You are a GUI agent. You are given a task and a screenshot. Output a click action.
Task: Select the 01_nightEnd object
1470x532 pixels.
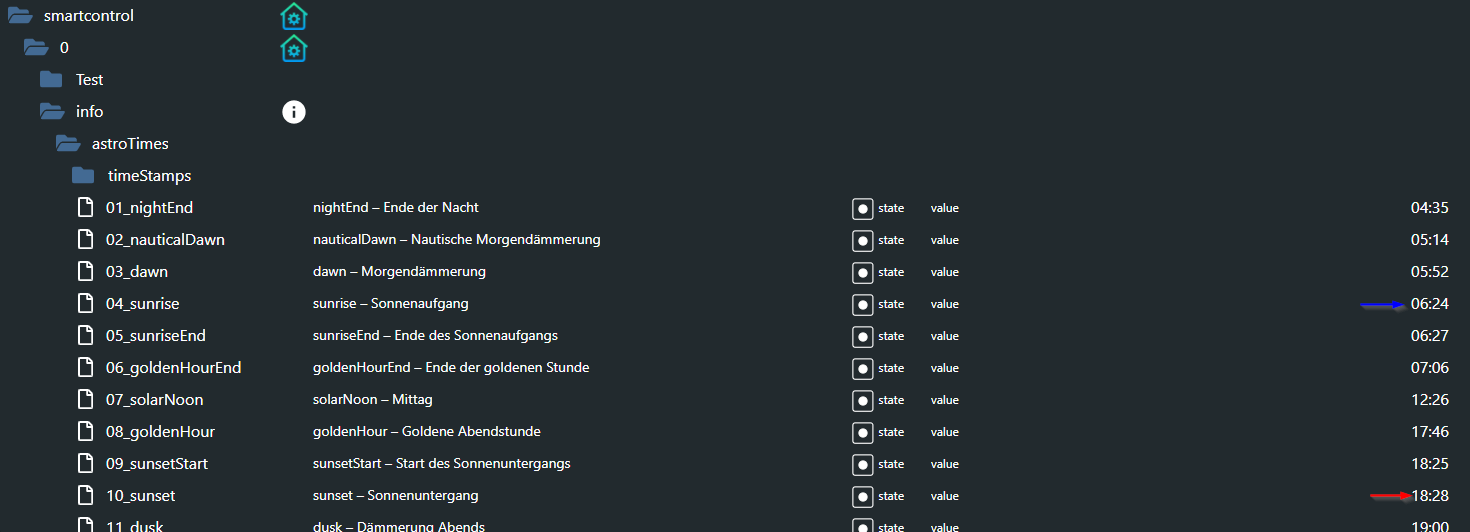pos(149,208)
